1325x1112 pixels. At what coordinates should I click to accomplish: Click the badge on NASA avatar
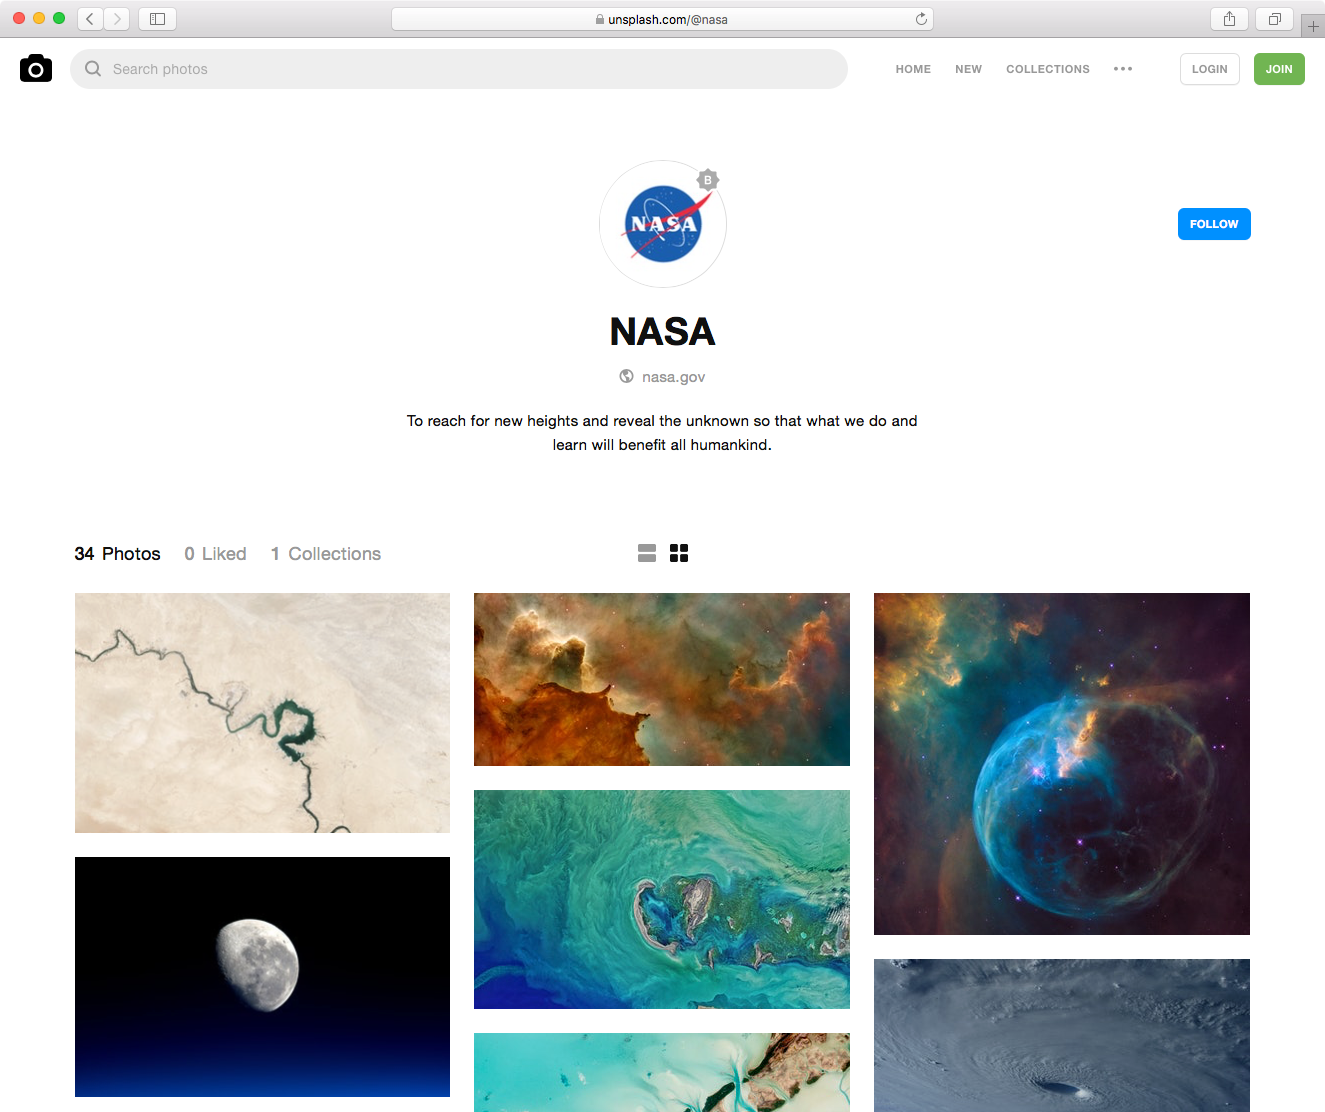[x=708, y=180]
